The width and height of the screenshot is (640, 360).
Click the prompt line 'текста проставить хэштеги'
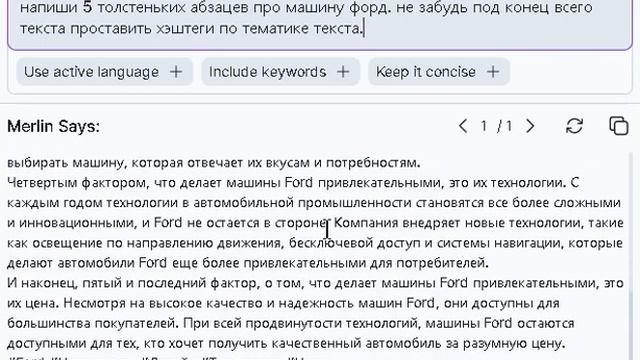191,29
